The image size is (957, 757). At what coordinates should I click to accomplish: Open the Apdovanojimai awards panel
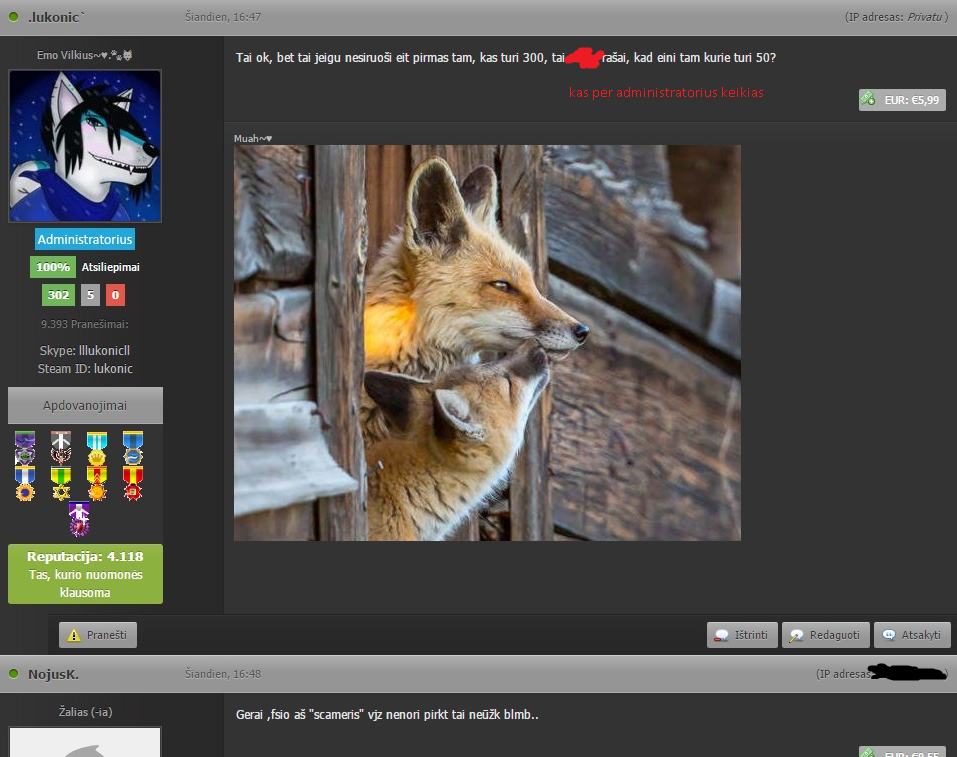pos(85,405)
